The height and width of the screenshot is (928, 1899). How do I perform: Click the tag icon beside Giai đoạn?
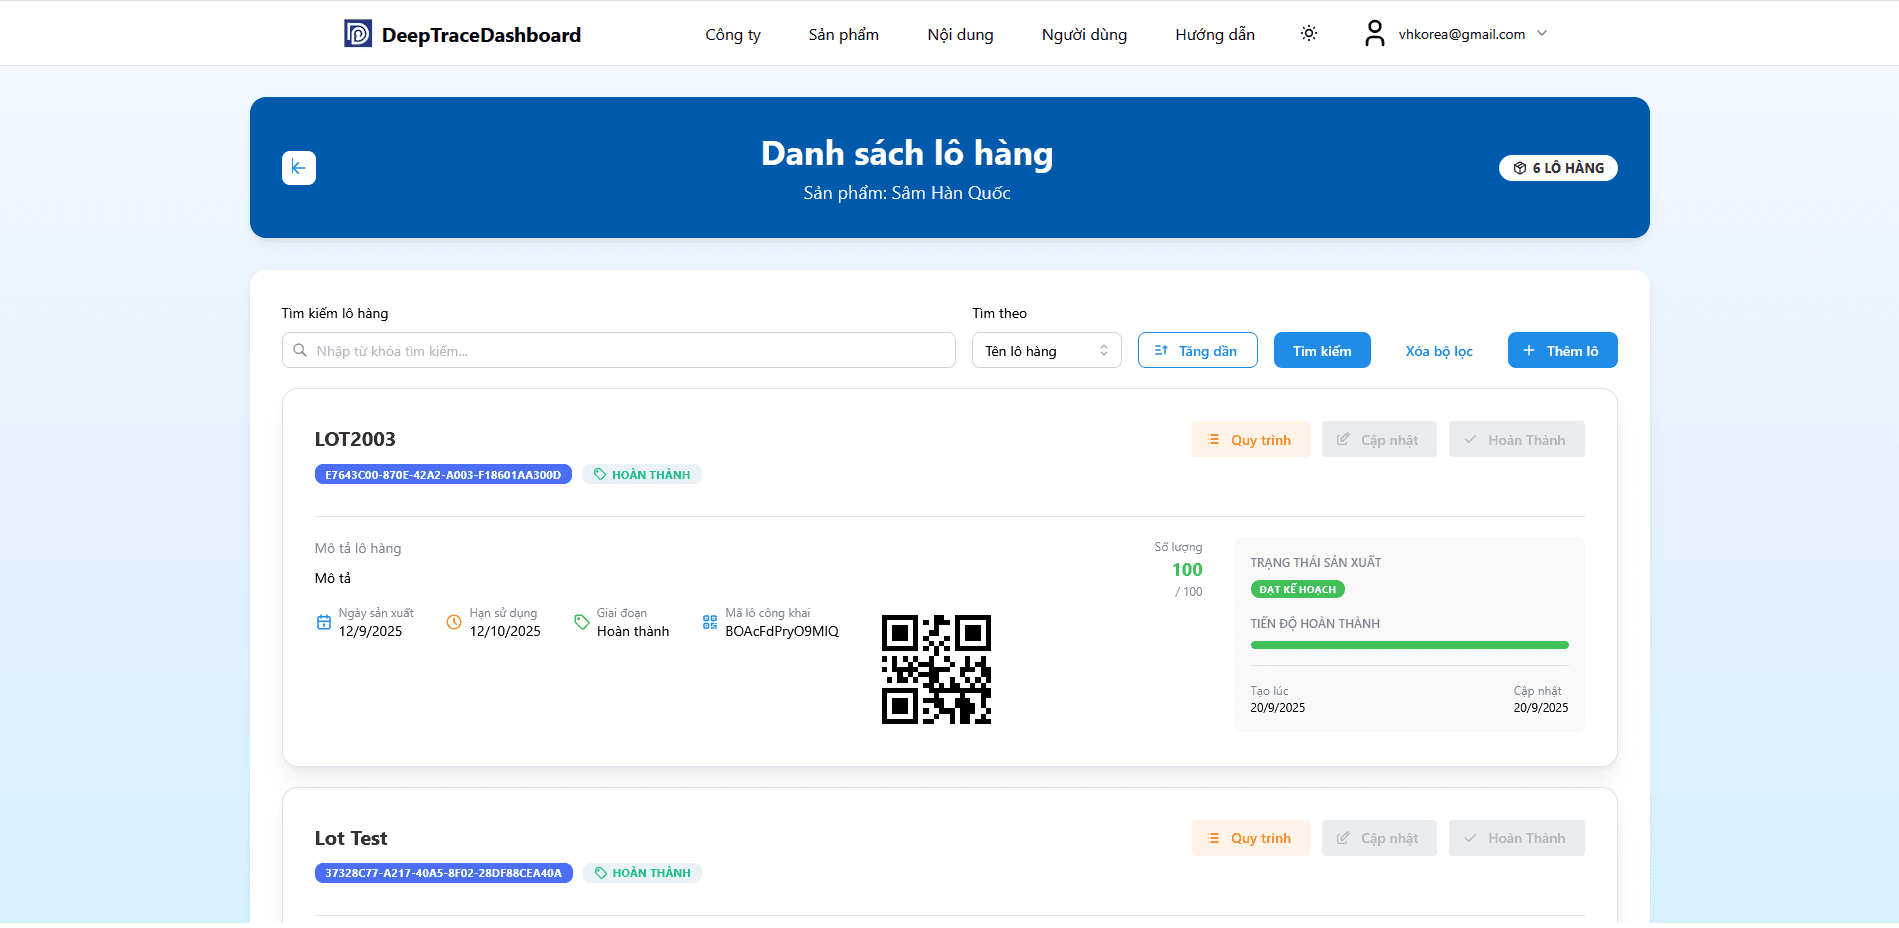[582, 621]
